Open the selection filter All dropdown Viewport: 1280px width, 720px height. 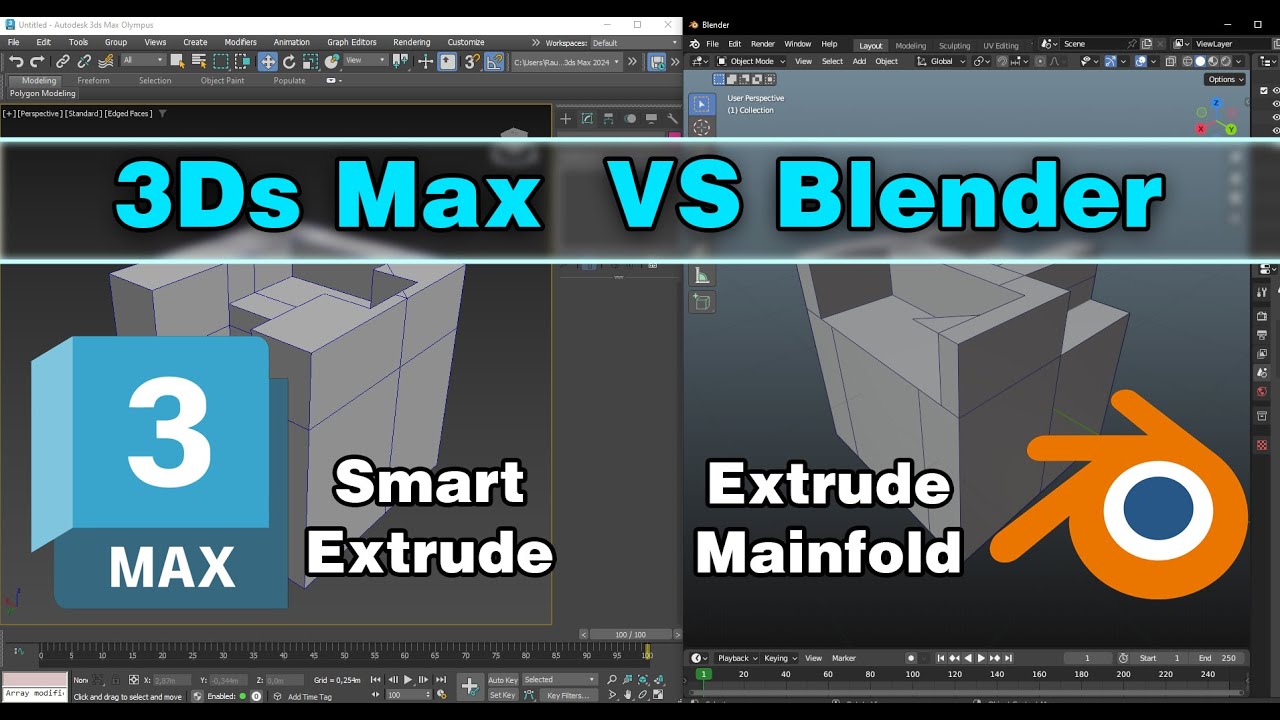click(143, 60)
